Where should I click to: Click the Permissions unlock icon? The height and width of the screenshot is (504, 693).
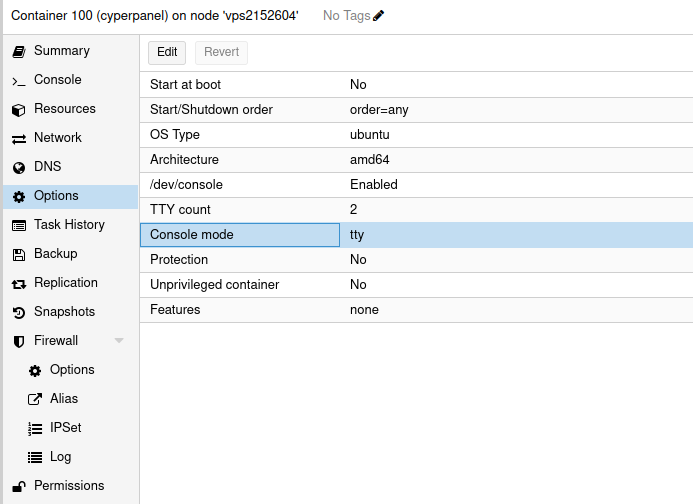[x=18, y=486]
